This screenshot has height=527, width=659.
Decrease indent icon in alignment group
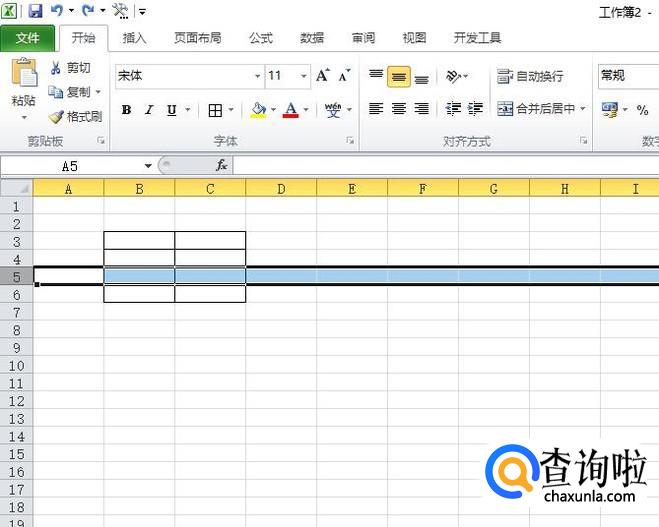coord(453,109)
